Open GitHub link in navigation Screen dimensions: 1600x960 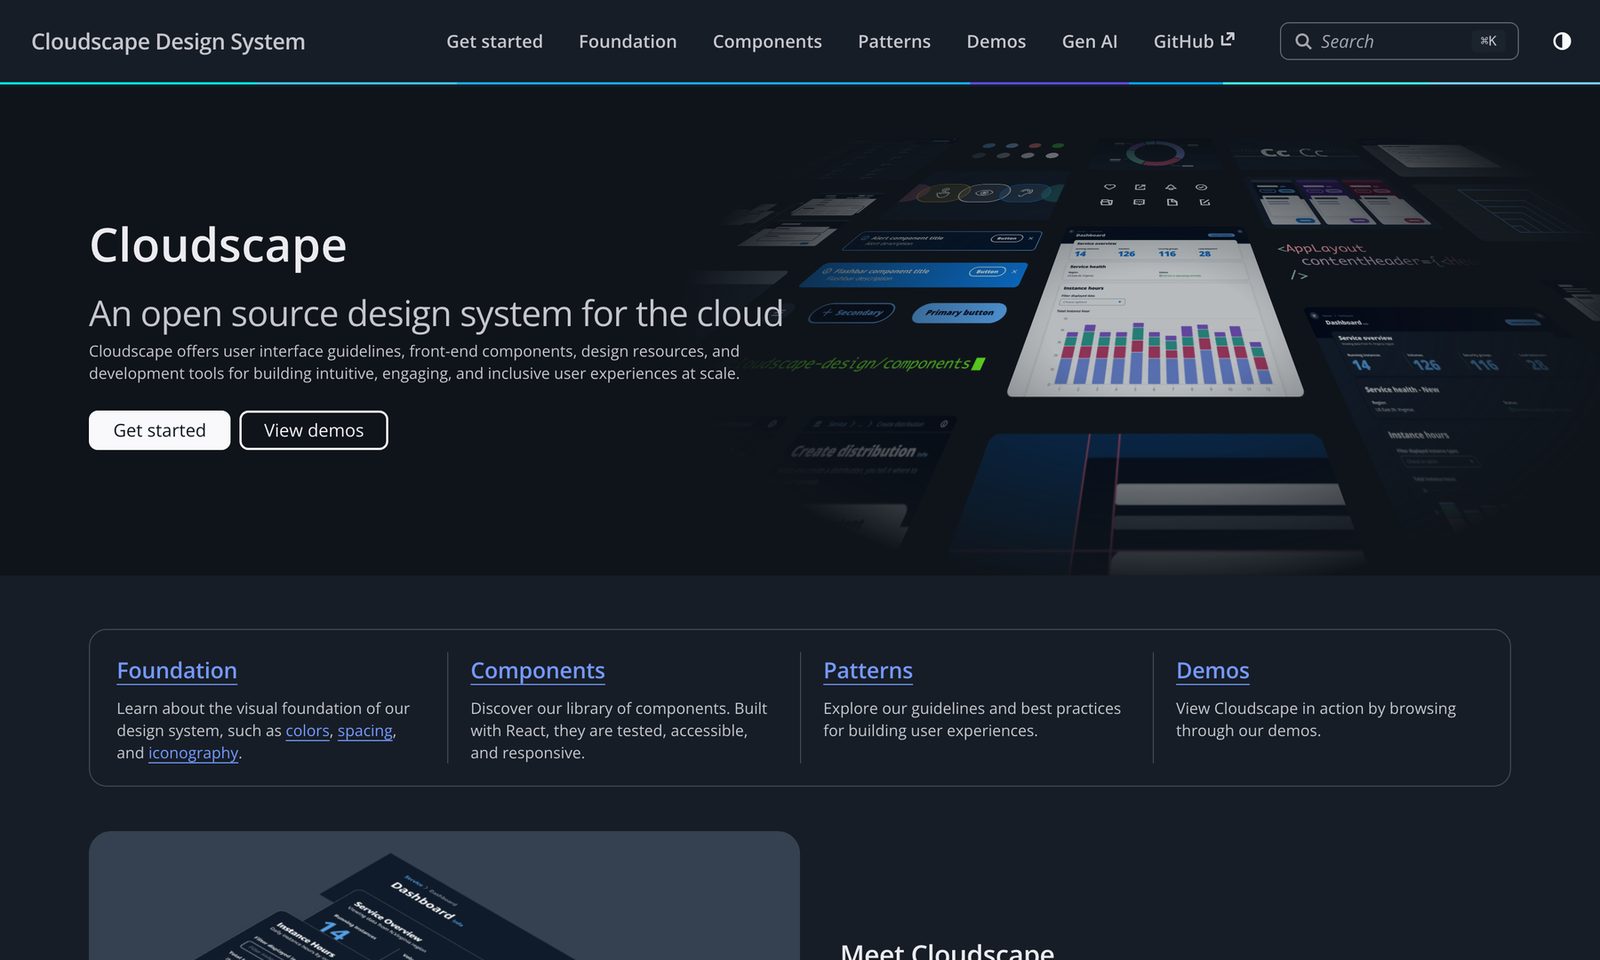pos(1193,41)
